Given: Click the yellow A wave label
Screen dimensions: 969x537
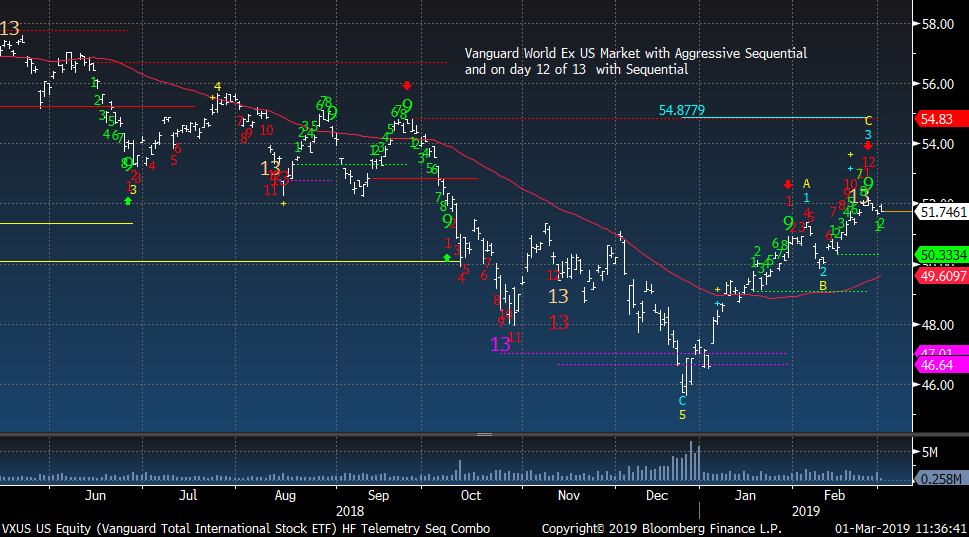Looking at the screenshot, I should [806, 184].
